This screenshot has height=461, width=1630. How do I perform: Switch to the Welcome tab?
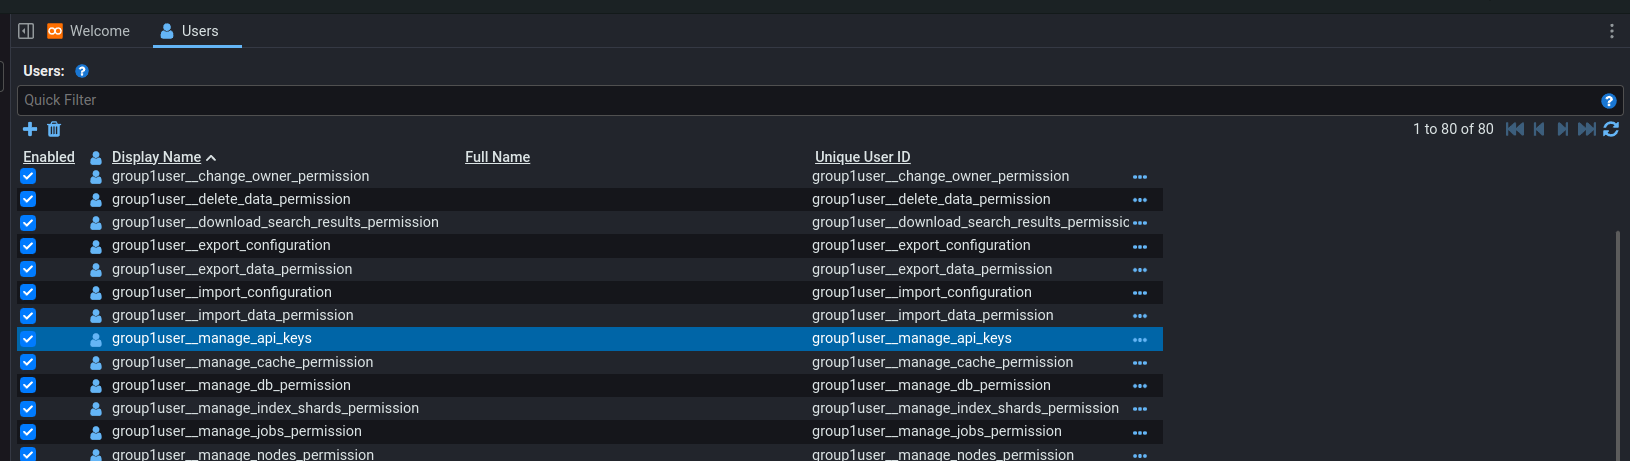point(89,31)
